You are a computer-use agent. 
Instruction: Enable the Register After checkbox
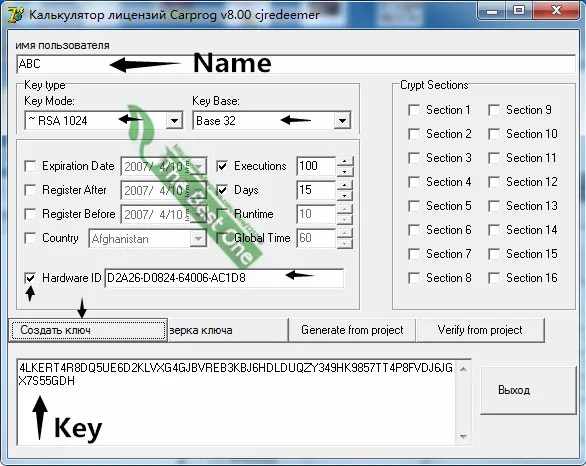30,190
